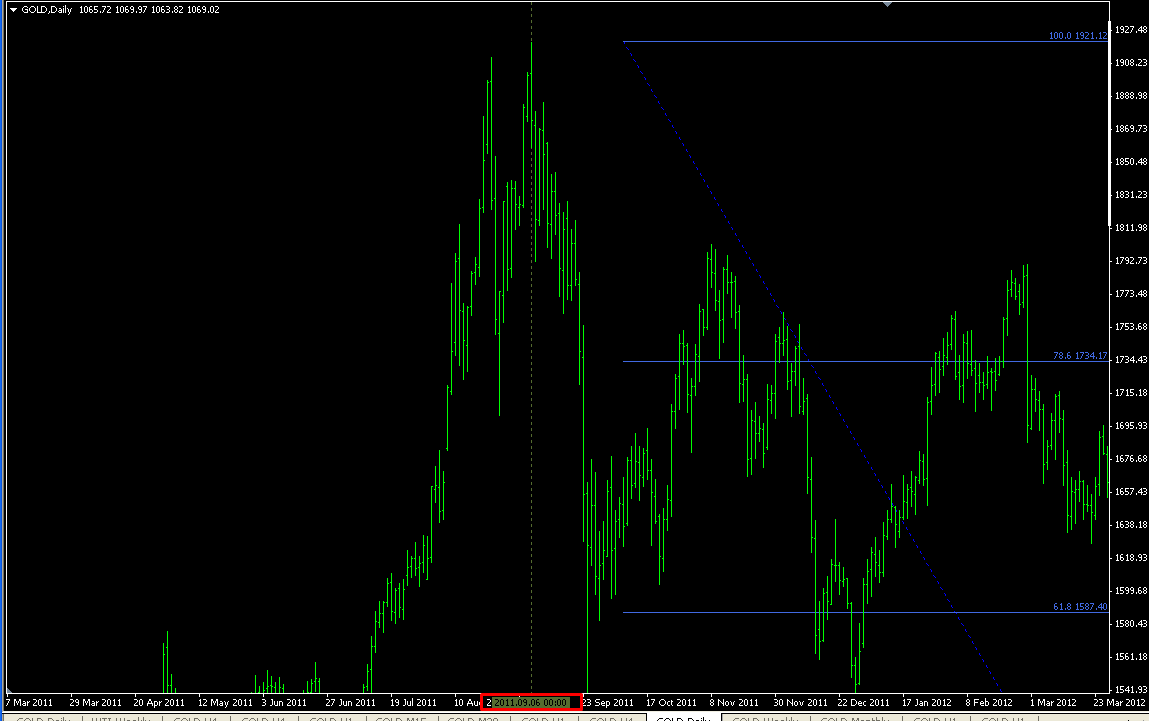The width and height of the screenshot is (1149, 721).
Task: Click the 1908.23 price on the price axis
Action: [1131, 63]
